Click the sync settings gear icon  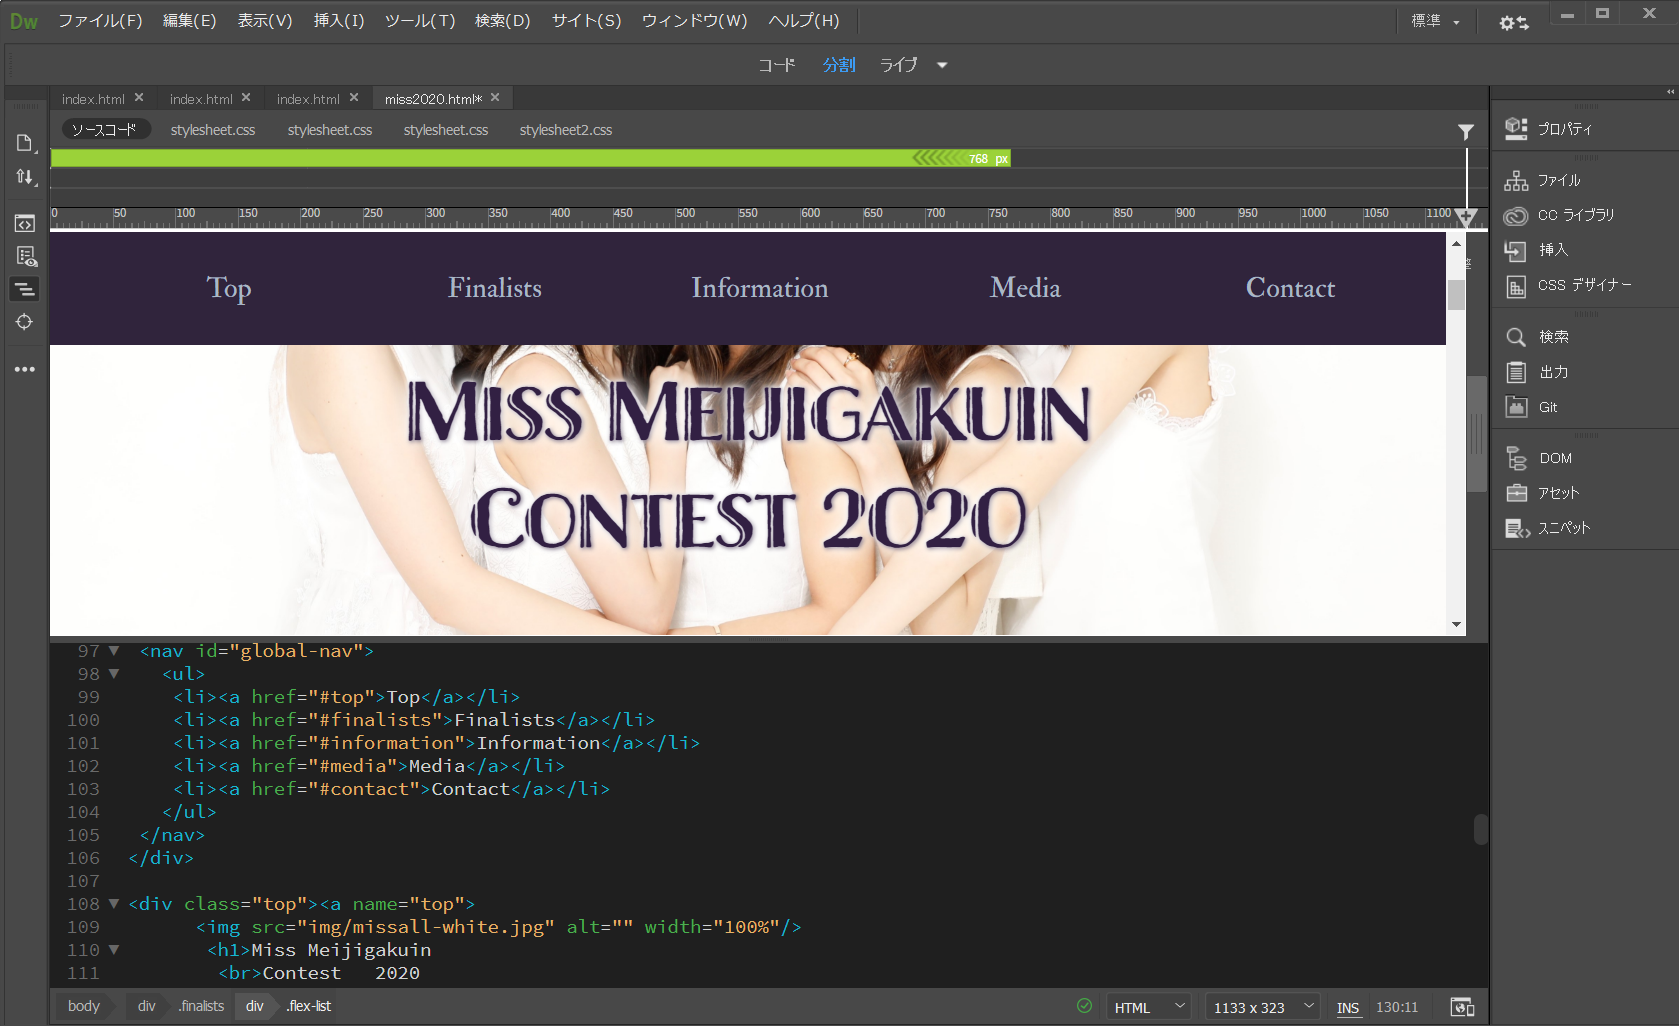pyautogui.click(x=1513, y=22)
